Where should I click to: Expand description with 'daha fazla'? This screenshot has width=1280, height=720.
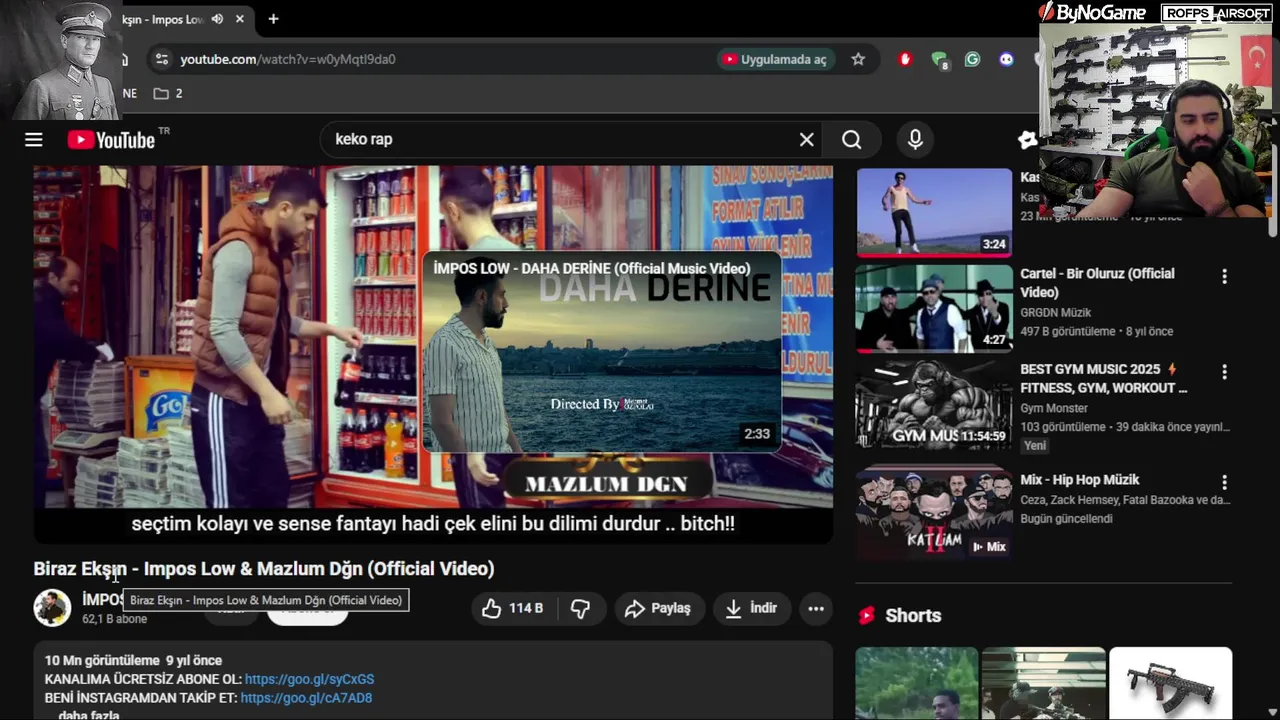(88, 715)
